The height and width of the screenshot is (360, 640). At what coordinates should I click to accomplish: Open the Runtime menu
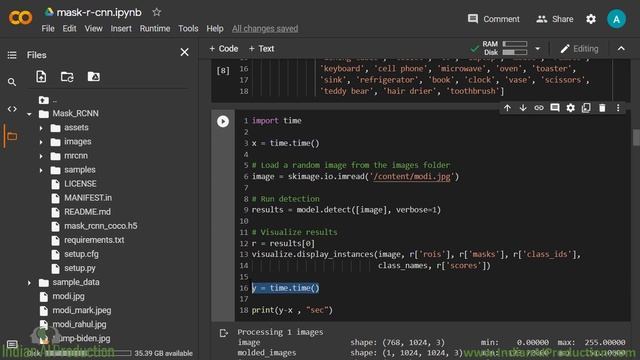[155, 29]
